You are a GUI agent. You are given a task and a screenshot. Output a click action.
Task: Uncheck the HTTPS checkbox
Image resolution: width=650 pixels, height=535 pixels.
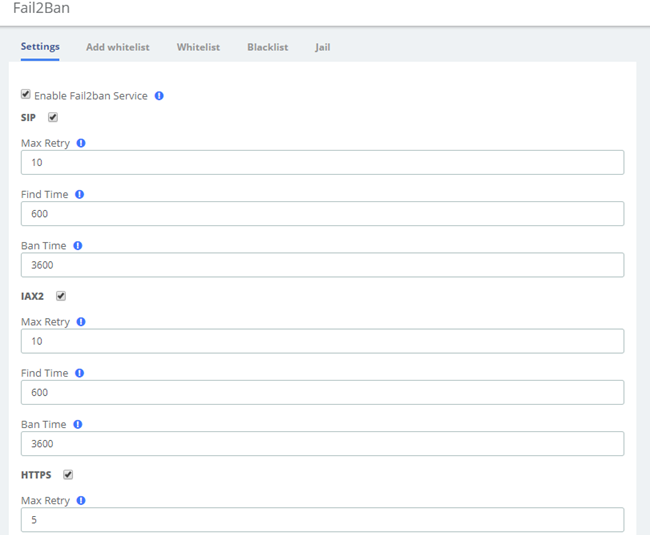(x=68, y=474)
